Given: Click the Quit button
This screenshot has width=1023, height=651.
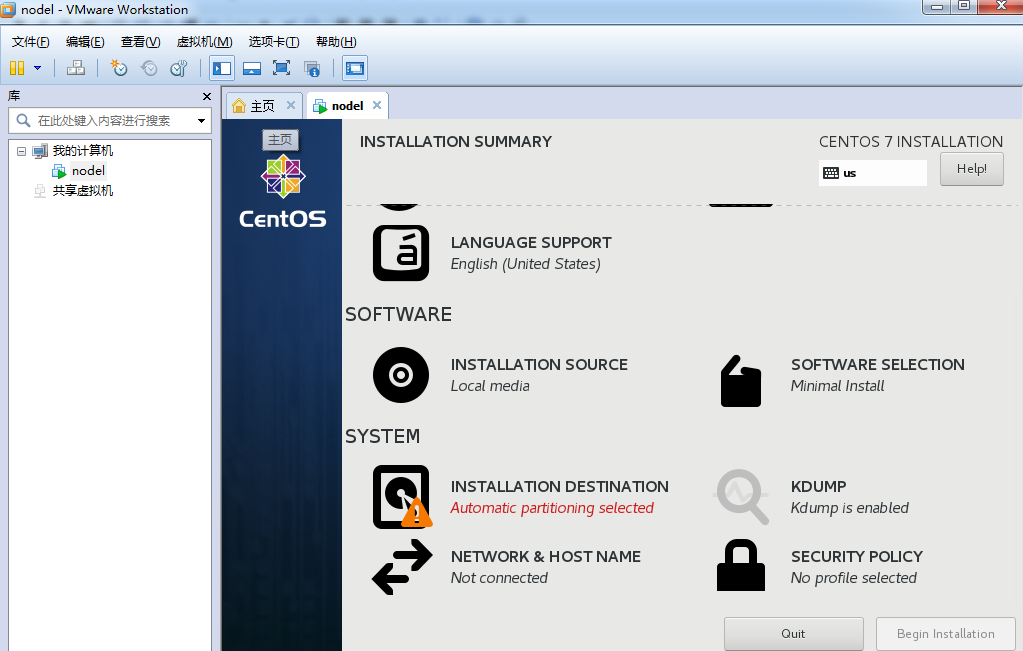Looking at the screenshot, I should [793, 633].
